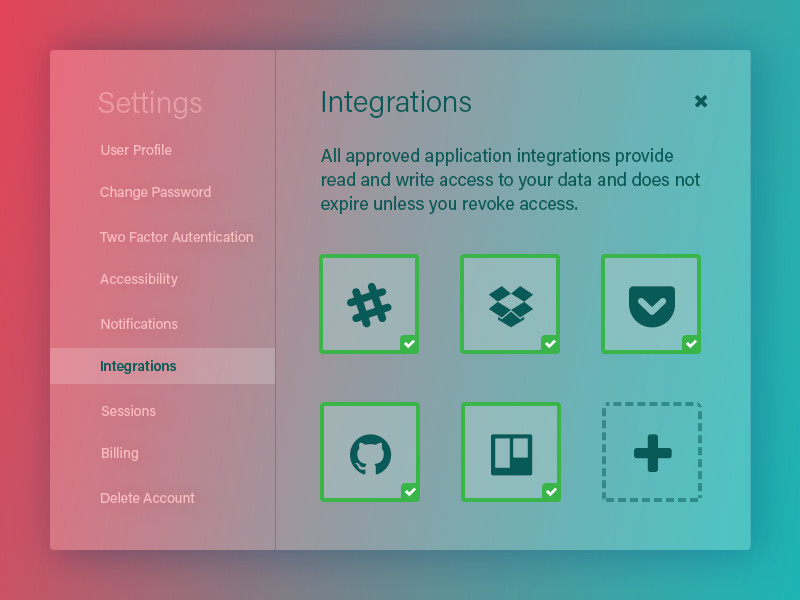800x600 pixels.
Task: Uncheck the GitHub approved checkmark
Action: tap(409, 492)
